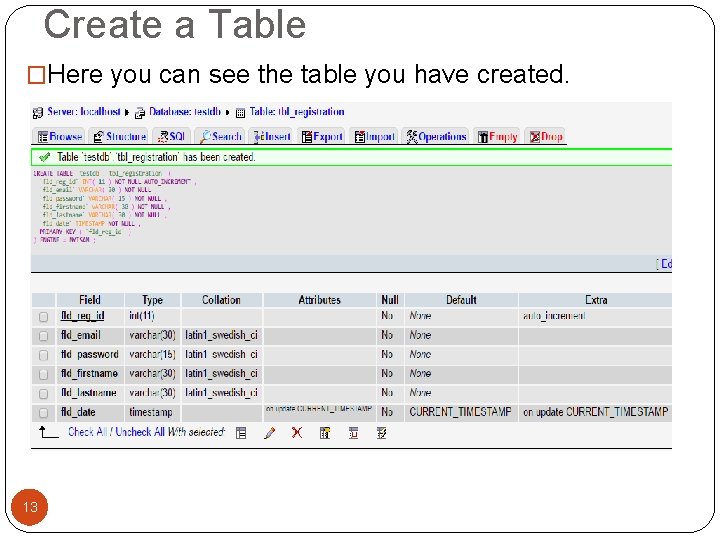Screen dimensions: 720x540
Task: Check the fld_firstname row checkbox
Action: [43, 374]
